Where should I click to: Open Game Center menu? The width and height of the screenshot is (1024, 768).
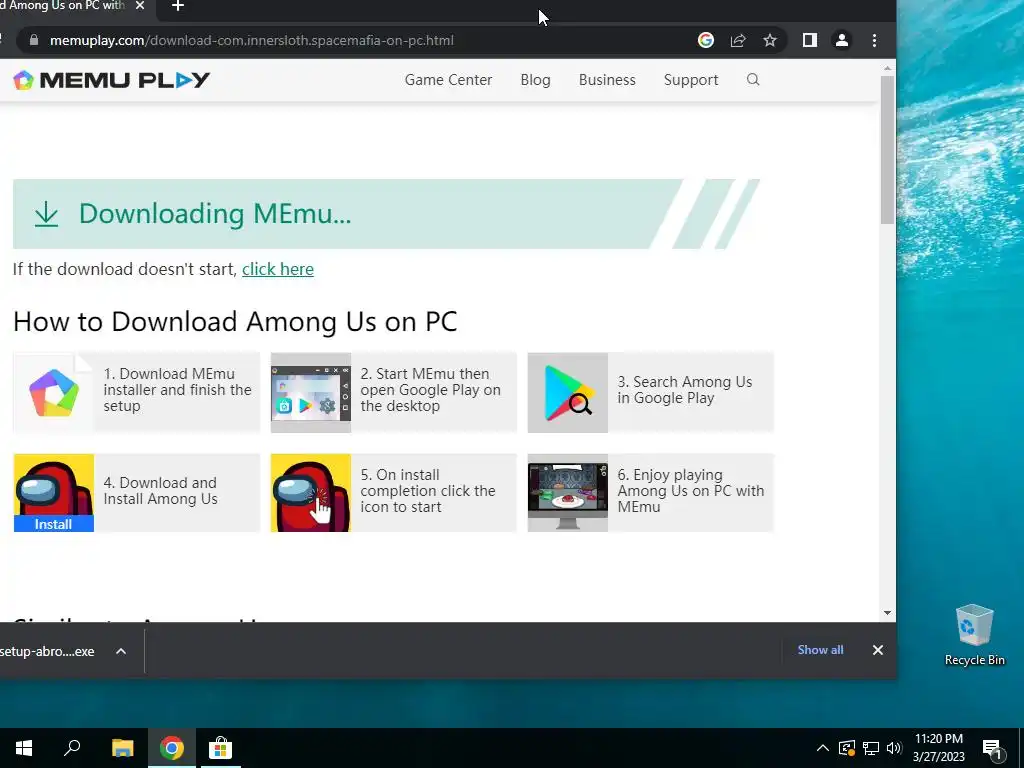(448, 80)
